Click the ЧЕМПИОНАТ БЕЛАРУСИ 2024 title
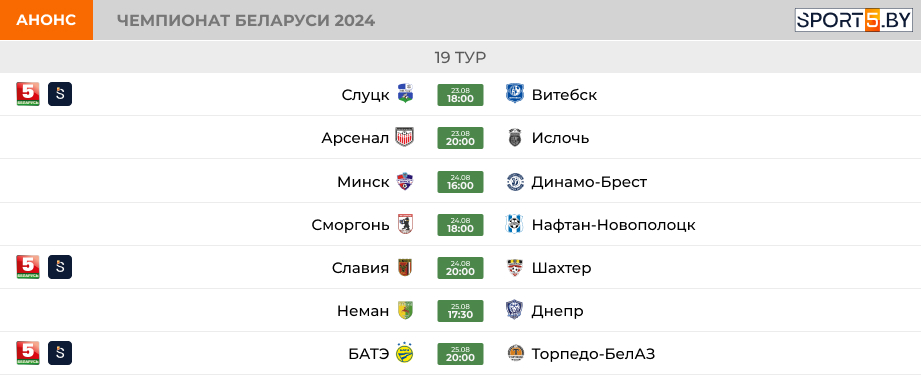 [x=246, y=21]
